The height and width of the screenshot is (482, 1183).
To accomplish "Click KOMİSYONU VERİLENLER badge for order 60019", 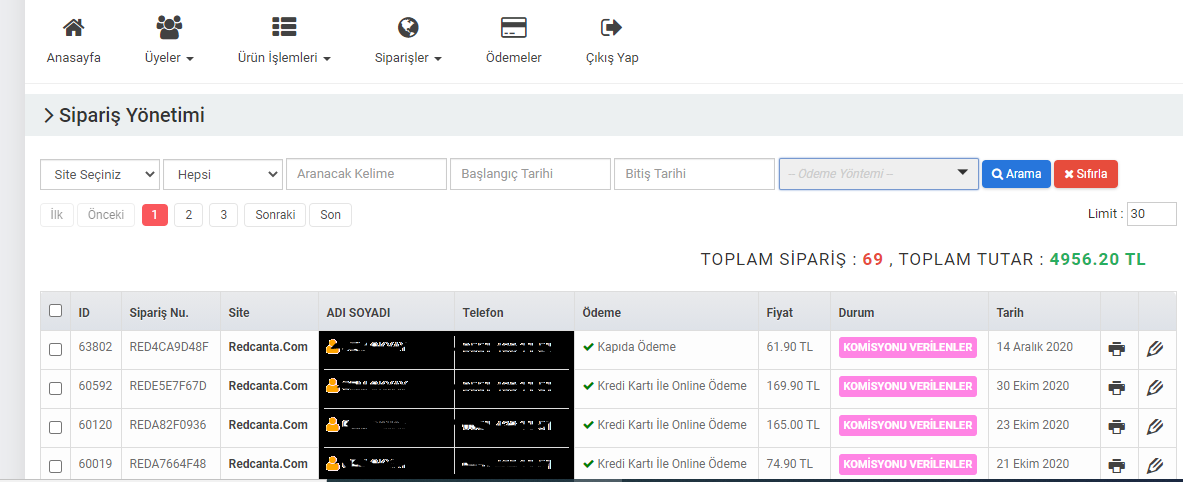I will pos(908,464).
